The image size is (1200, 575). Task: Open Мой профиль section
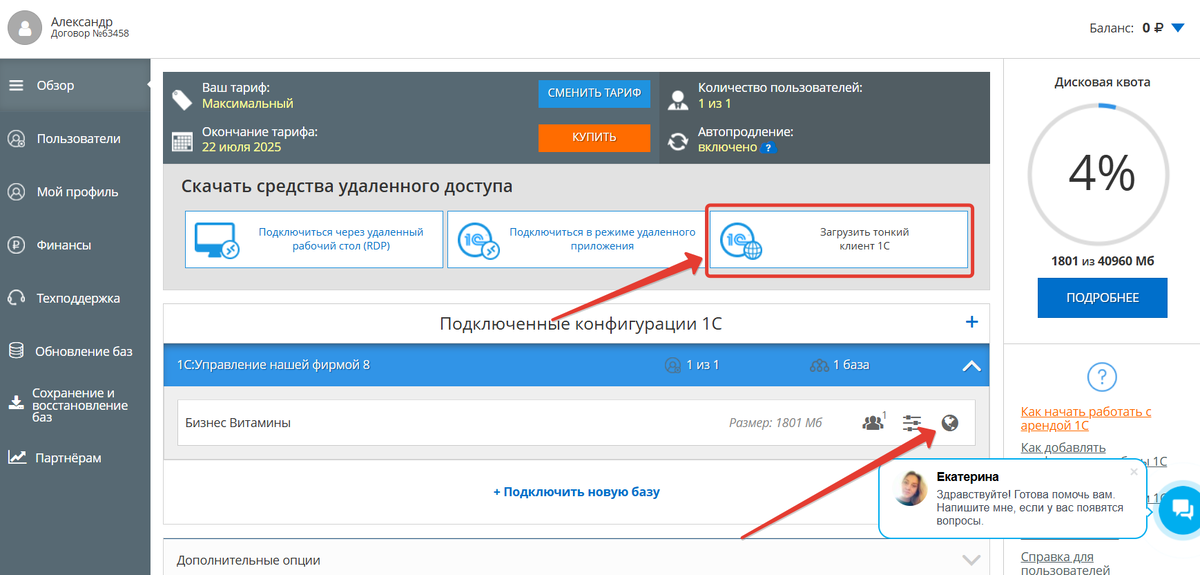coord(75,192)
